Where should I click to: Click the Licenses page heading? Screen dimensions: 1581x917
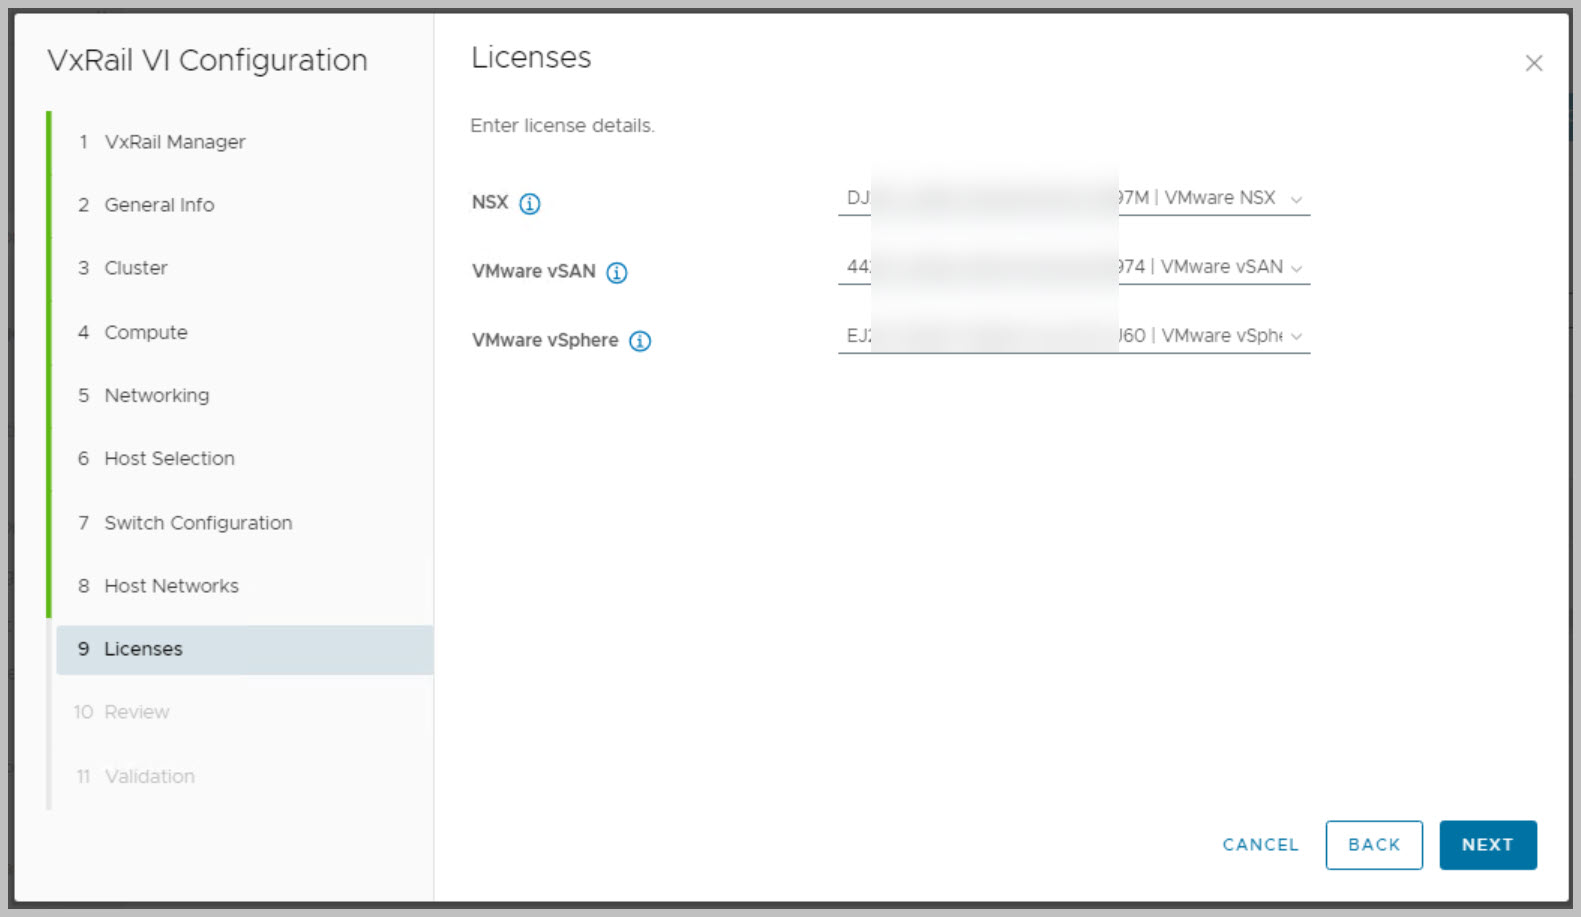pos(531,58)
